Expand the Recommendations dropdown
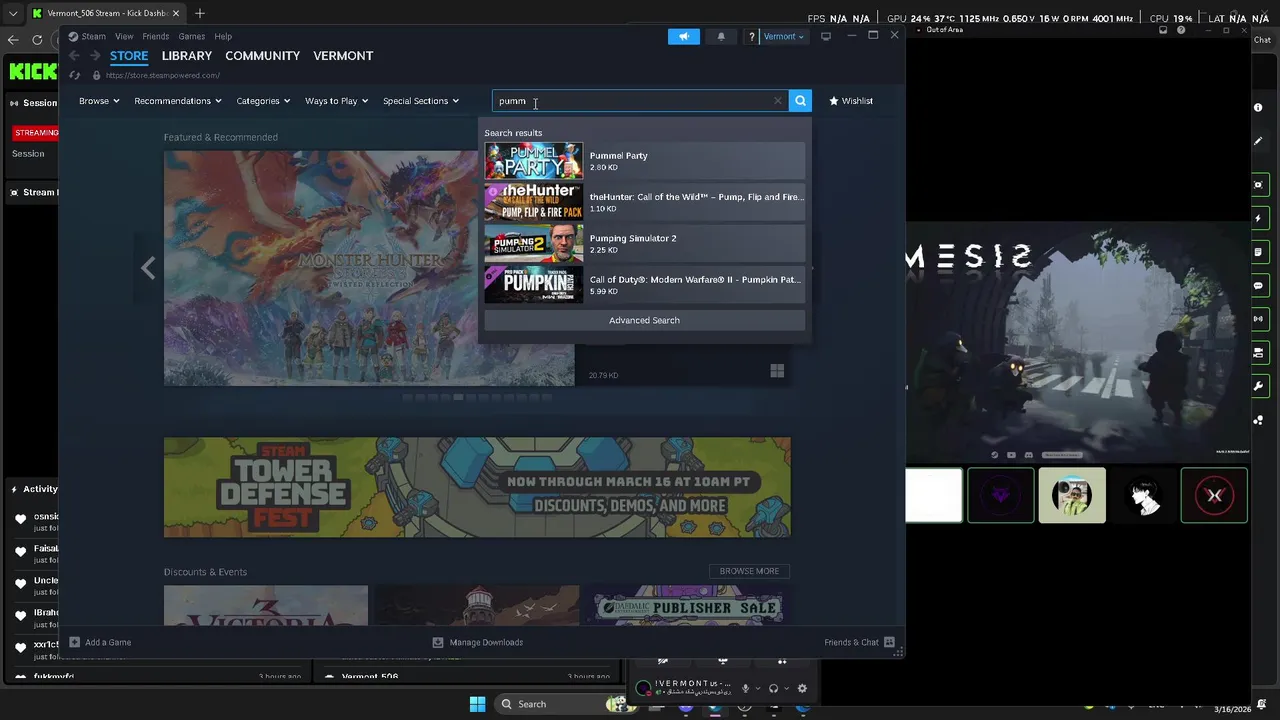The image size is (1280, 720). point(178,101)
